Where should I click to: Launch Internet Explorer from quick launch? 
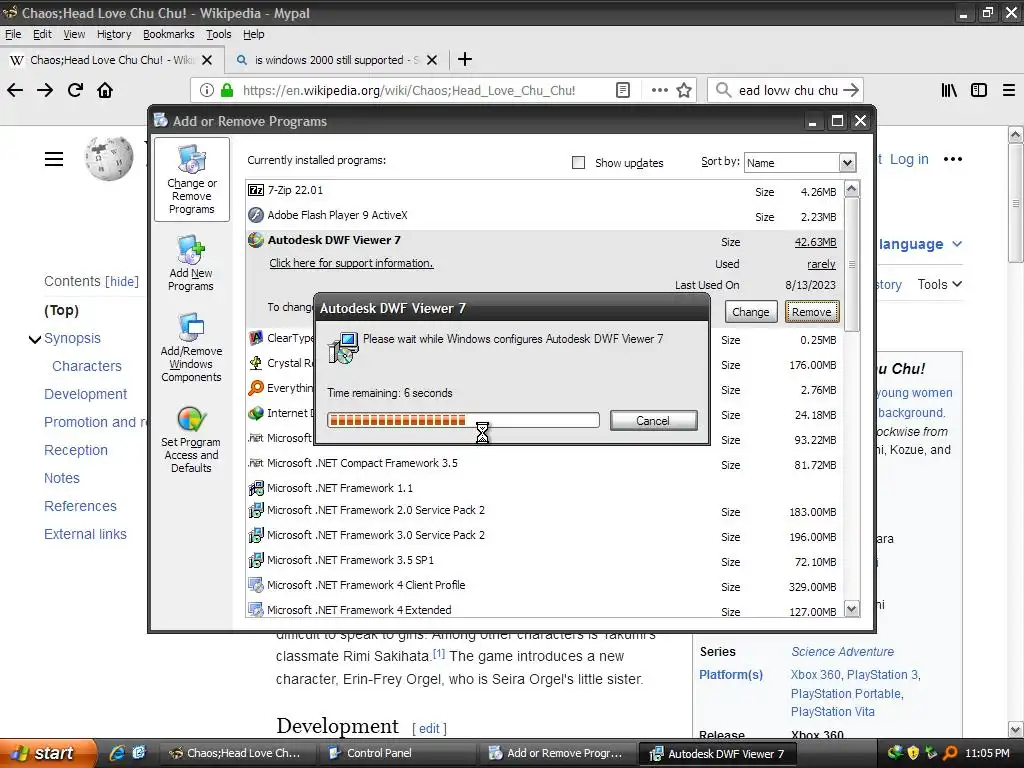click(x=118, y=753)
